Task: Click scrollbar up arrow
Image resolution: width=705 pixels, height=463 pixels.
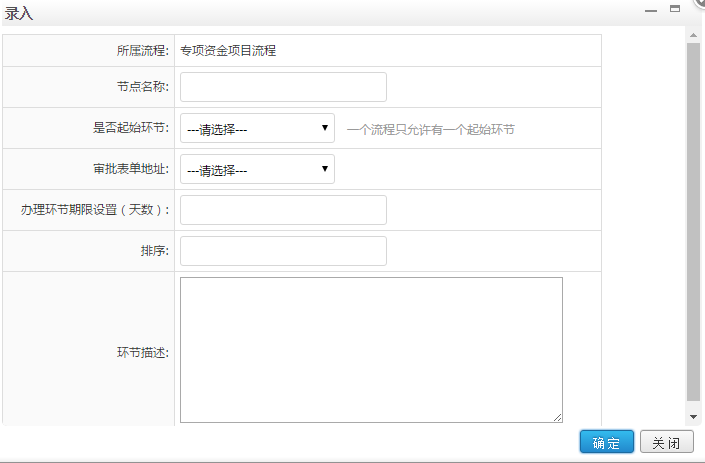Action: [693, 36]
